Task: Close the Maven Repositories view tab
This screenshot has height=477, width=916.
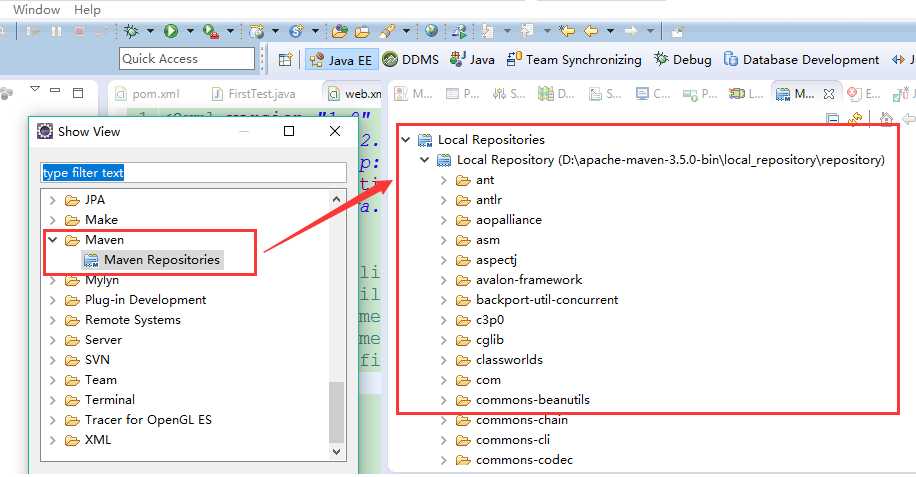Action: (828, 93)
